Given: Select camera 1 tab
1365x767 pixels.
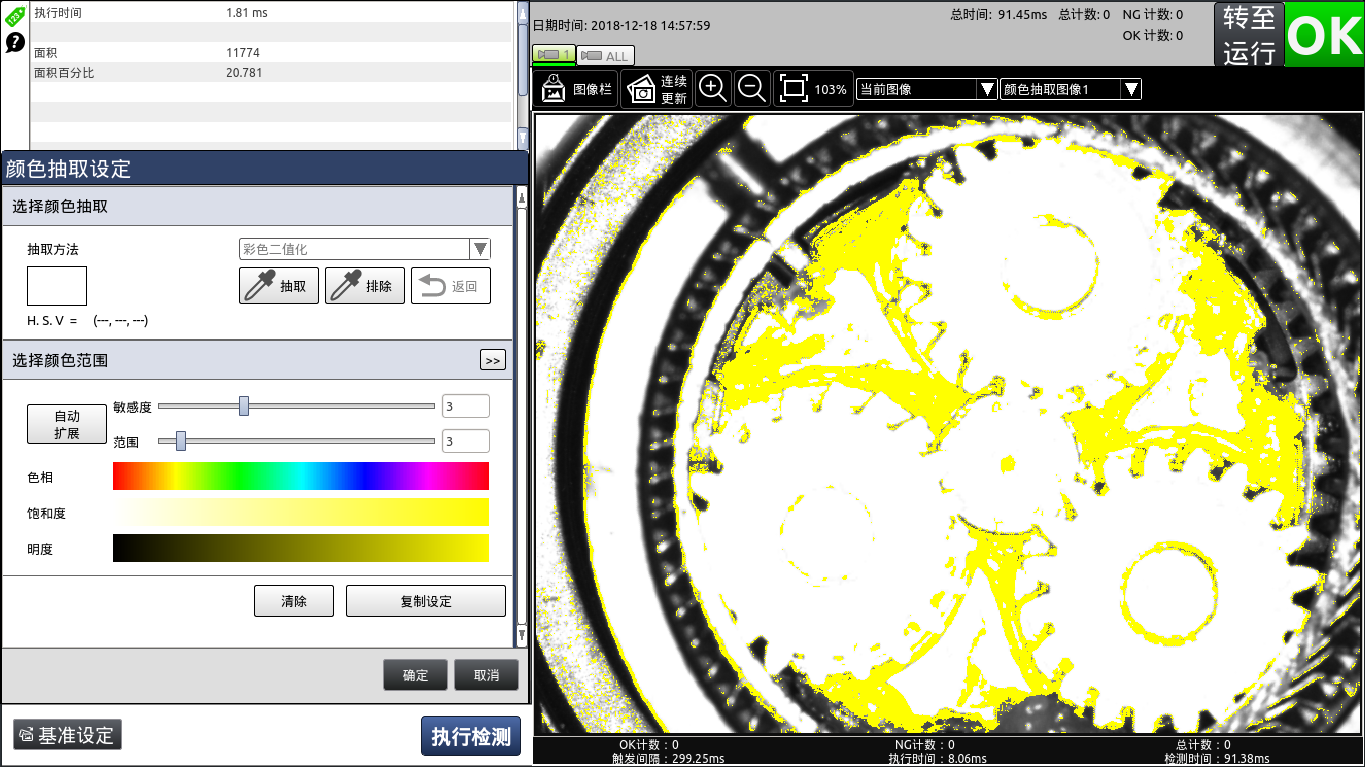Looking at the screenshot, I should pos(553,55).
